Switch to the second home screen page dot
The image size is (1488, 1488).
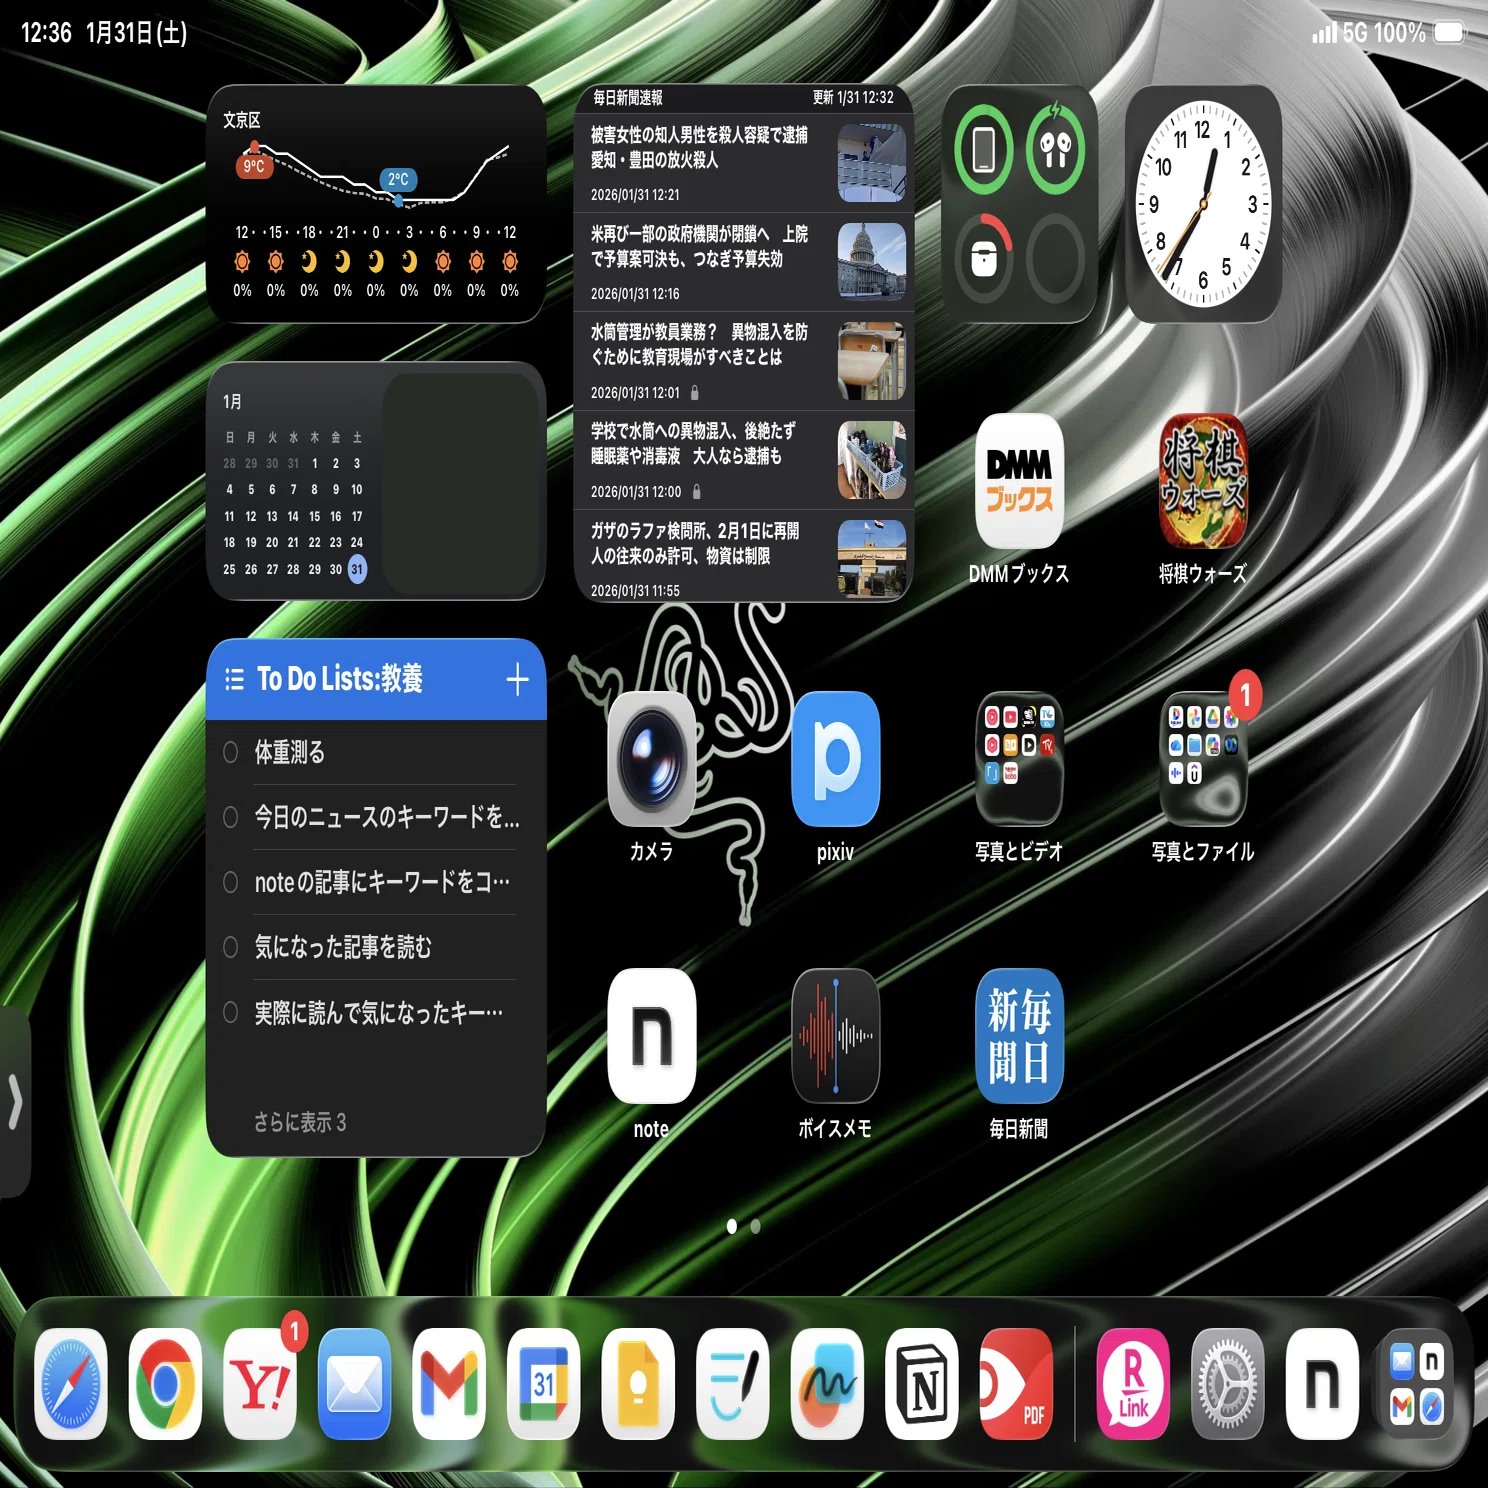tap(756, 1226)
